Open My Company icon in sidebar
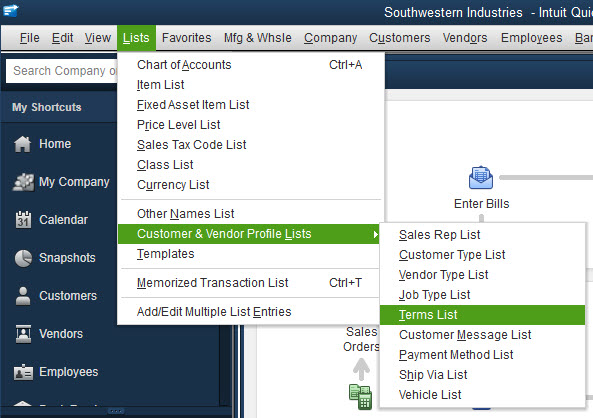The image size is (593, 418). [x=23, y=182]
